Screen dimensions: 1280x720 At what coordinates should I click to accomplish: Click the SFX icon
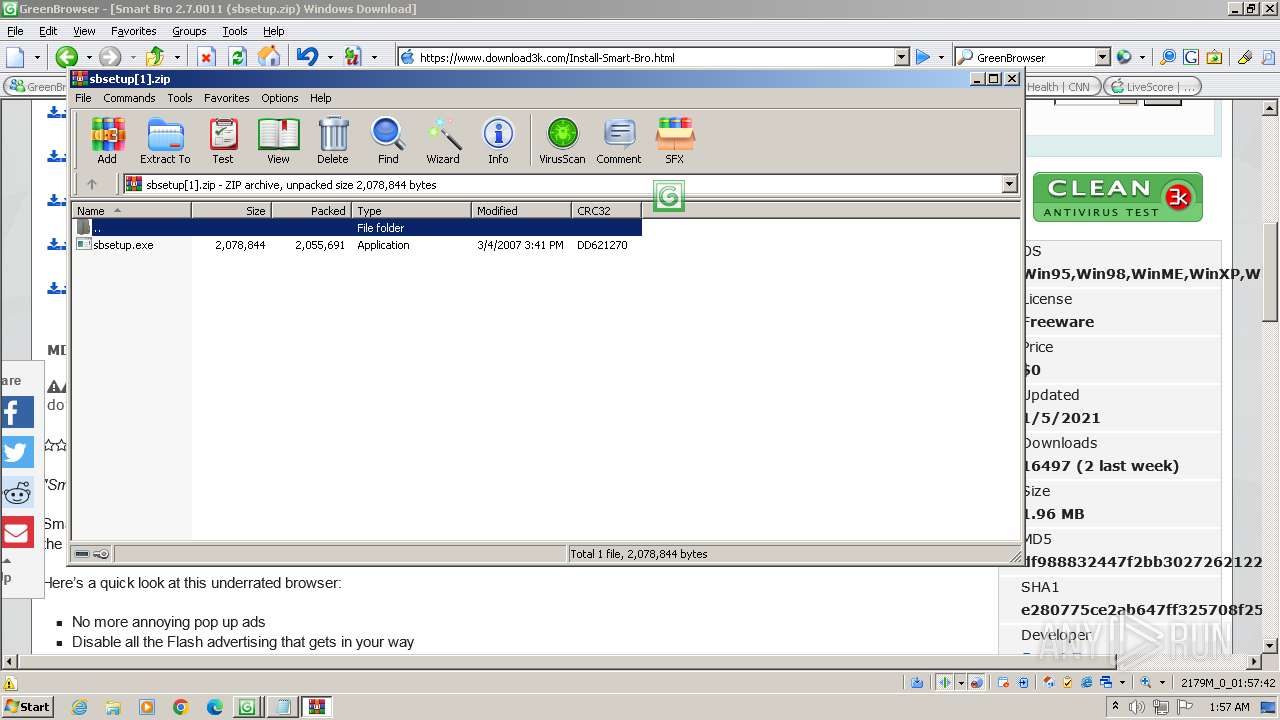coord(675,141)
